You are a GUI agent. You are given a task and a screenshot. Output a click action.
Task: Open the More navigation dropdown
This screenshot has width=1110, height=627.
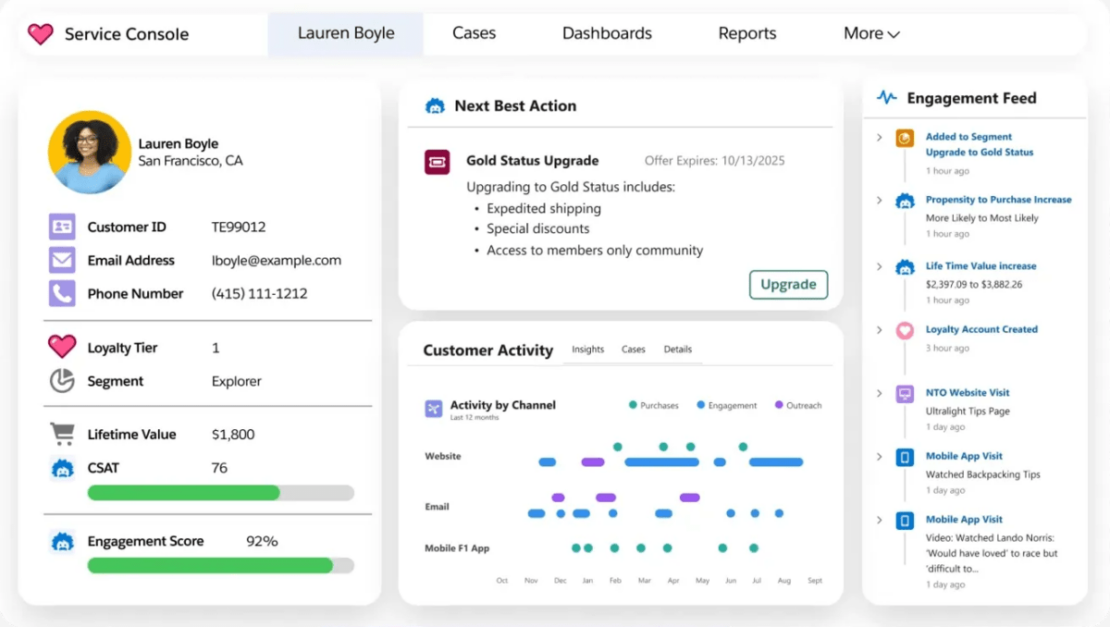coord(870,33)
